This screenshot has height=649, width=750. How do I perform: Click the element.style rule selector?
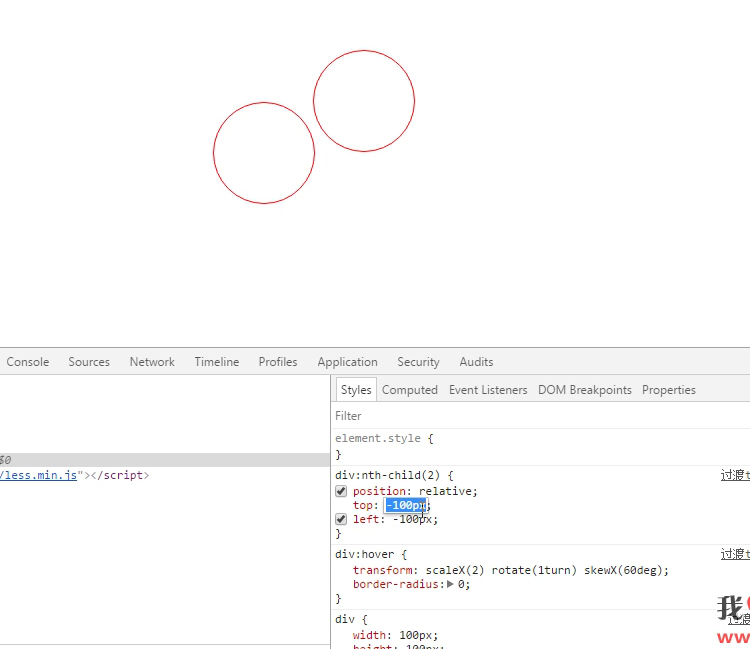(x=378, y=438)
